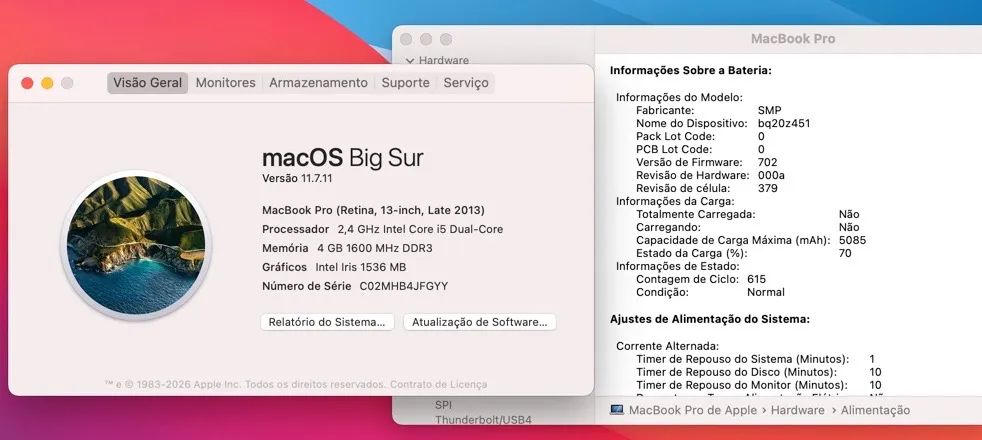Click the 'Ajustes de Alimentação do Sistema:' heading
The width and height of the screenshot is (982, 440).
click(710, 319)
